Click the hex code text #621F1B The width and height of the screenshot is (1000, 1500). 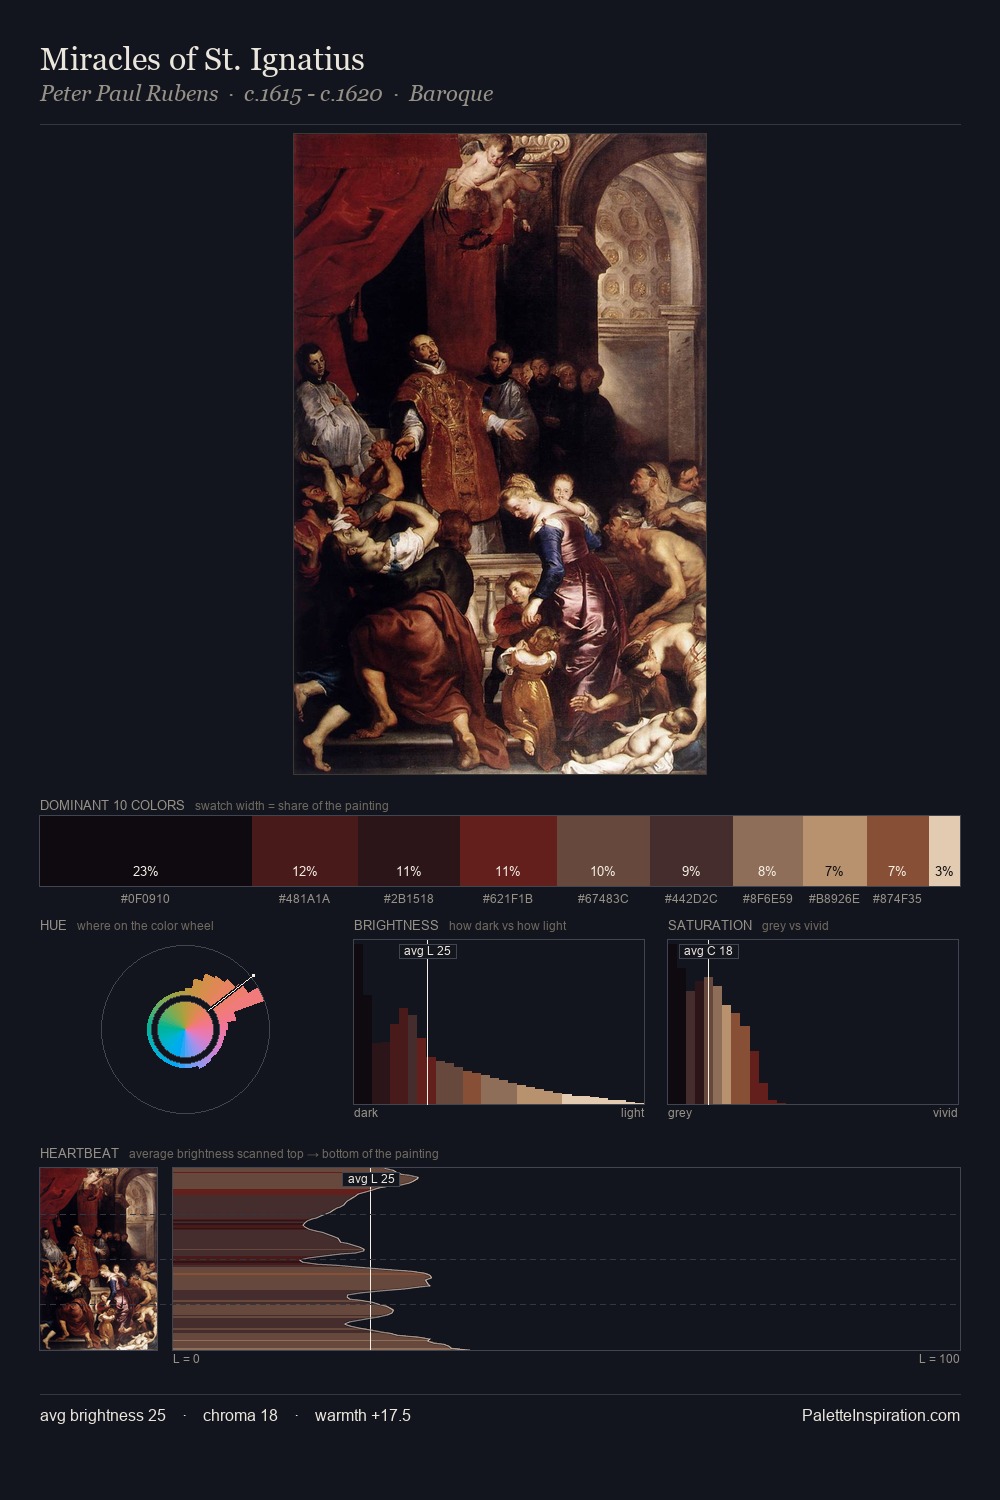click(507, 899)
